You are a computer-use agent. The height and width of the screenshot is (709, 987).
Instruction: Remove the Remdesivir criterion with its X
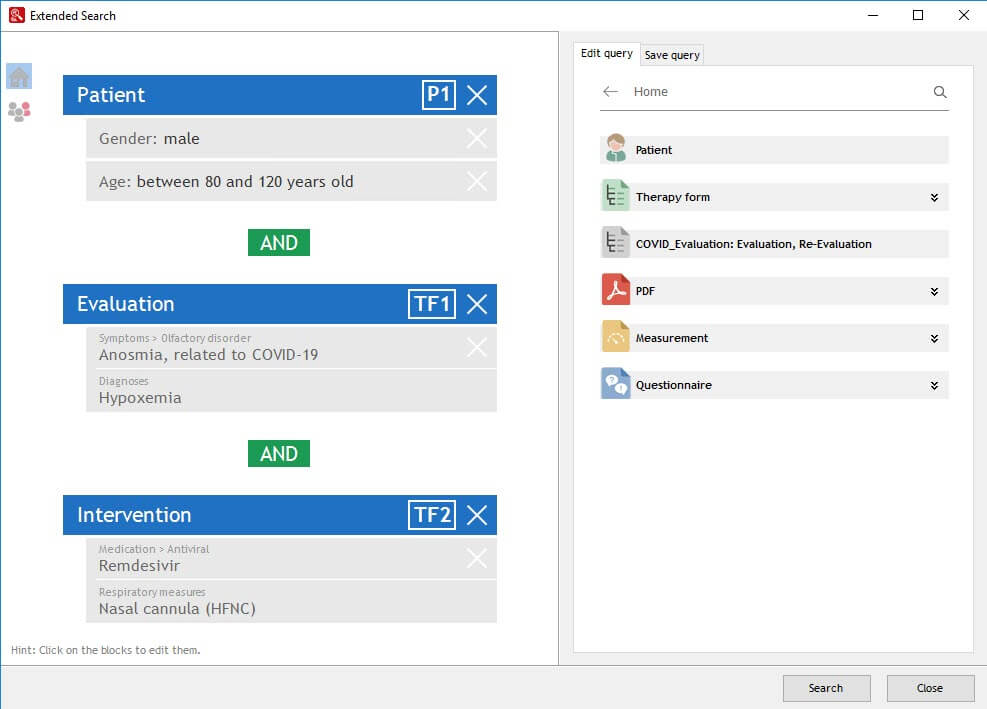(477, 558)
